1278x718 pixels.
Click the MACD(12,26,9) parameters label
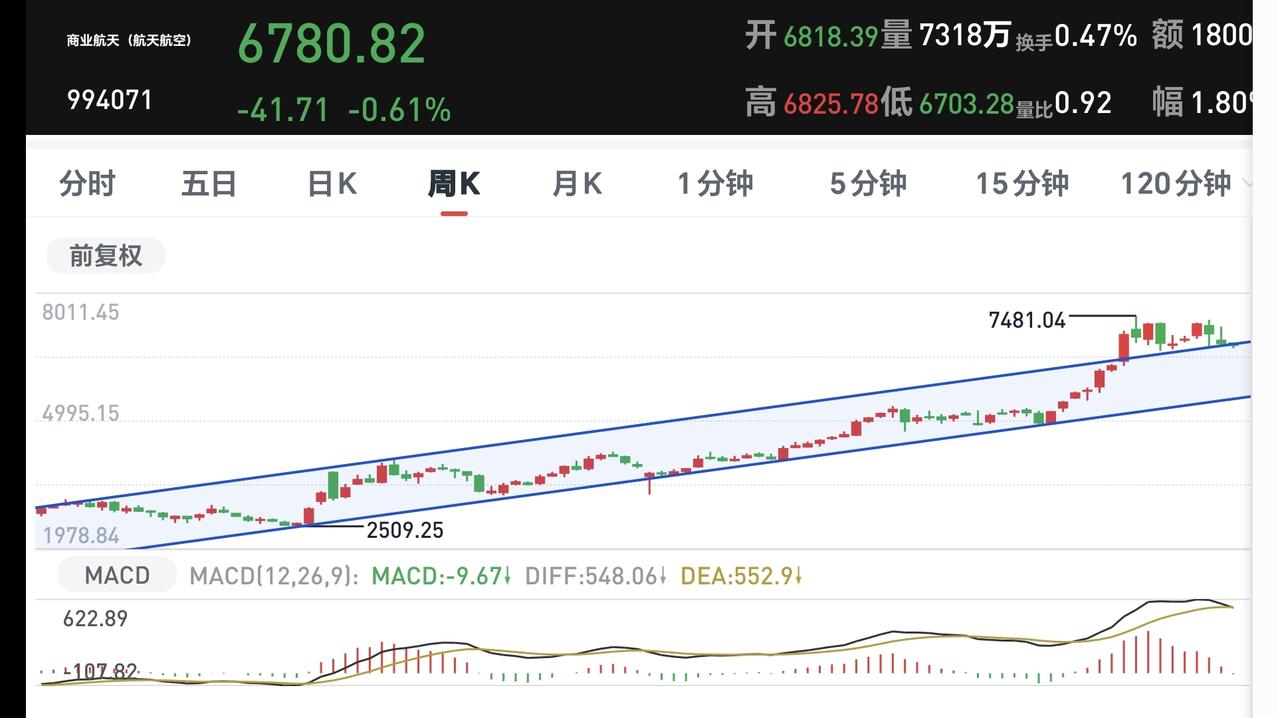point(274,576)
